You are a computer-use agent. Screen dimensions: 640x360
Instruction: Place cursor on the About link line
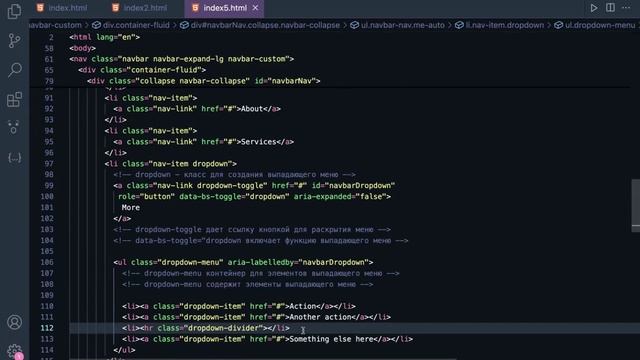(197, 109)
